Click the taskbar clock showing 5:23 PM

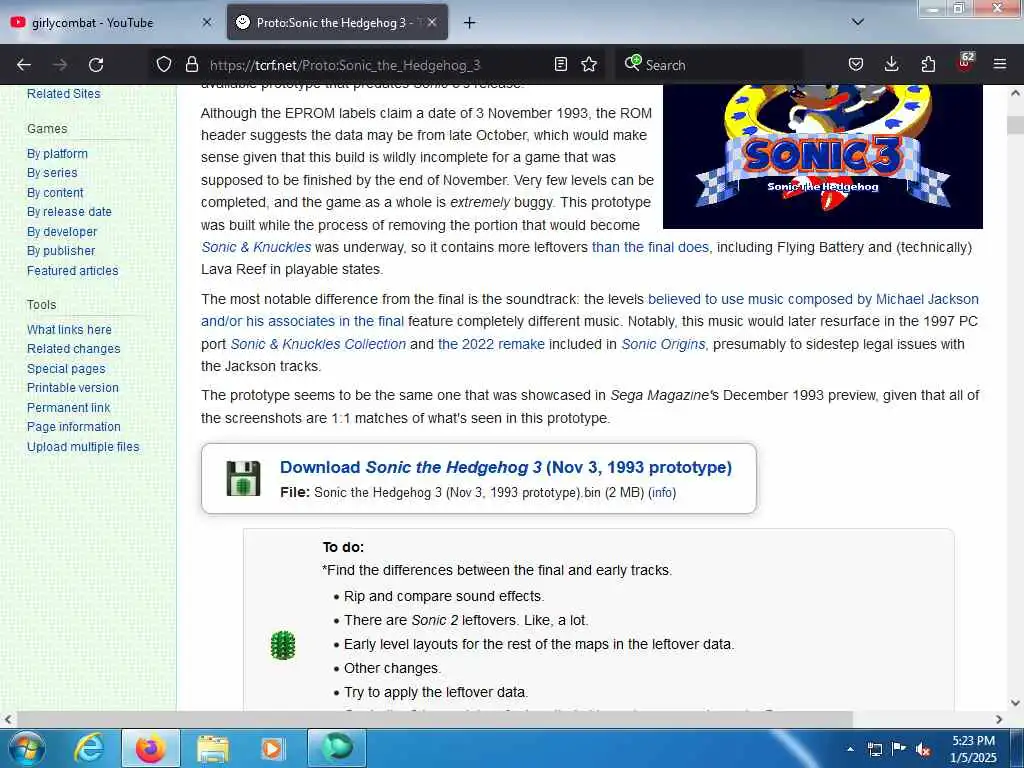tap(973, 749)
